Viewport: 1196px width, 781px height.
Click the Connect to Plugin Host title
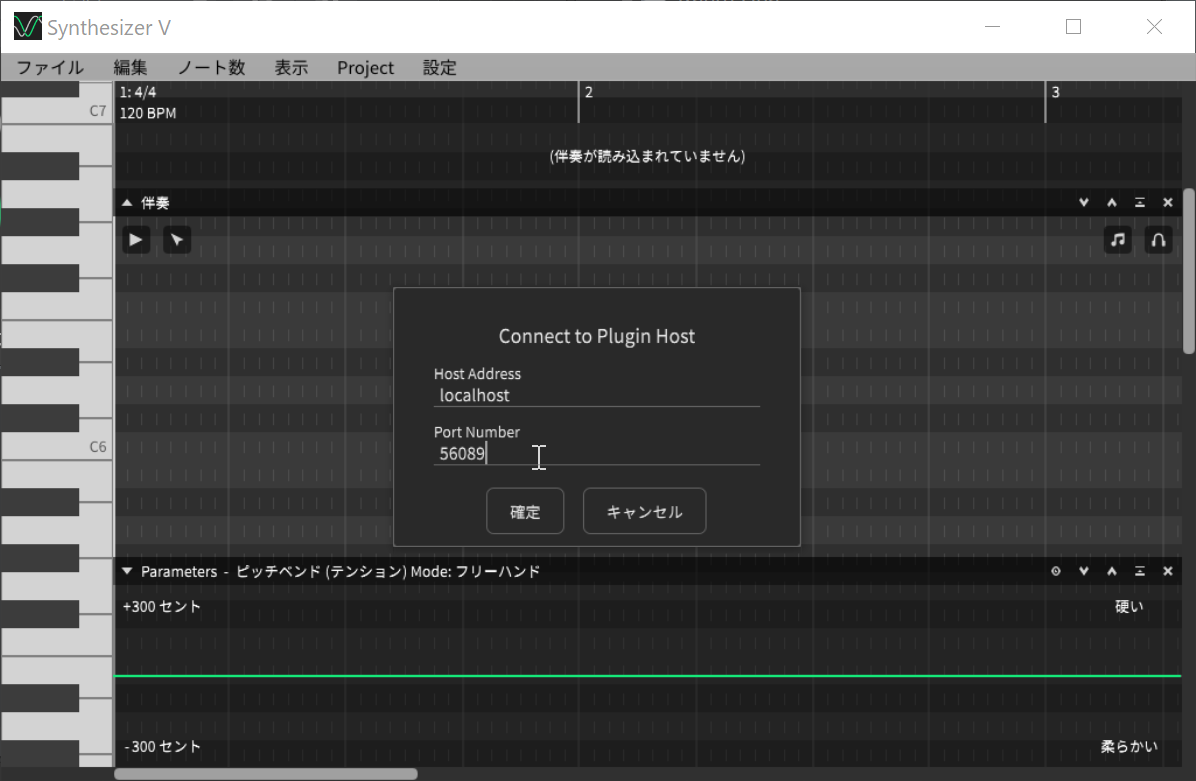click(596, 336)
